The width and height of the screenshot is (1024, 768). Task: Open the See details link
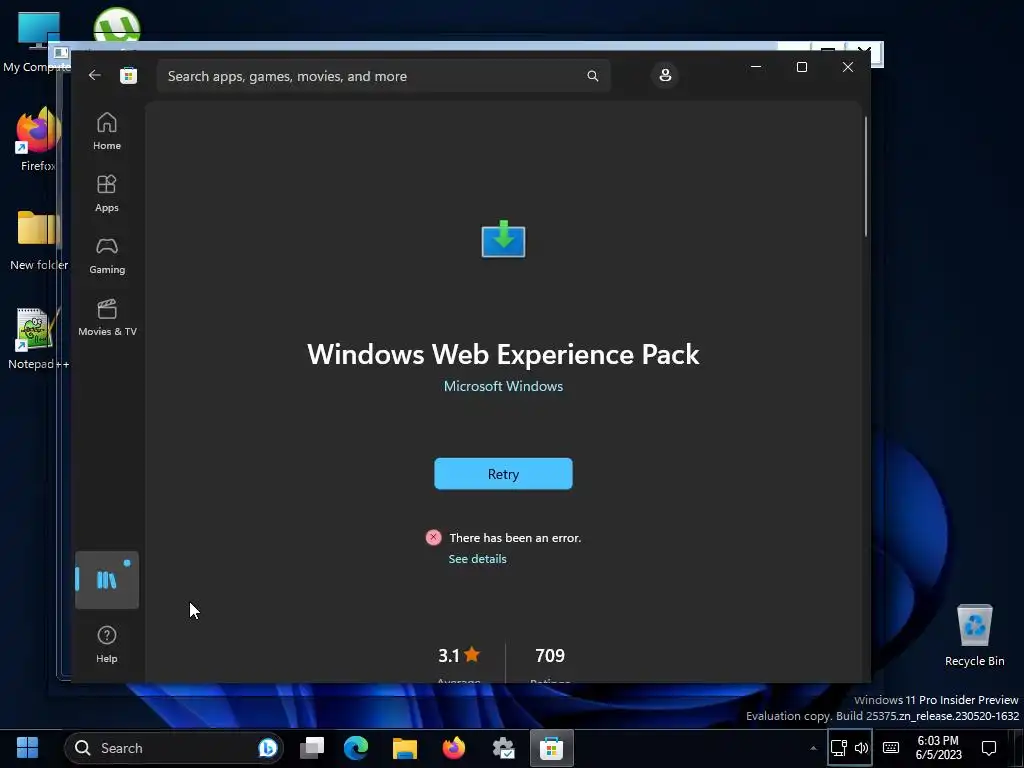point(477,559)
